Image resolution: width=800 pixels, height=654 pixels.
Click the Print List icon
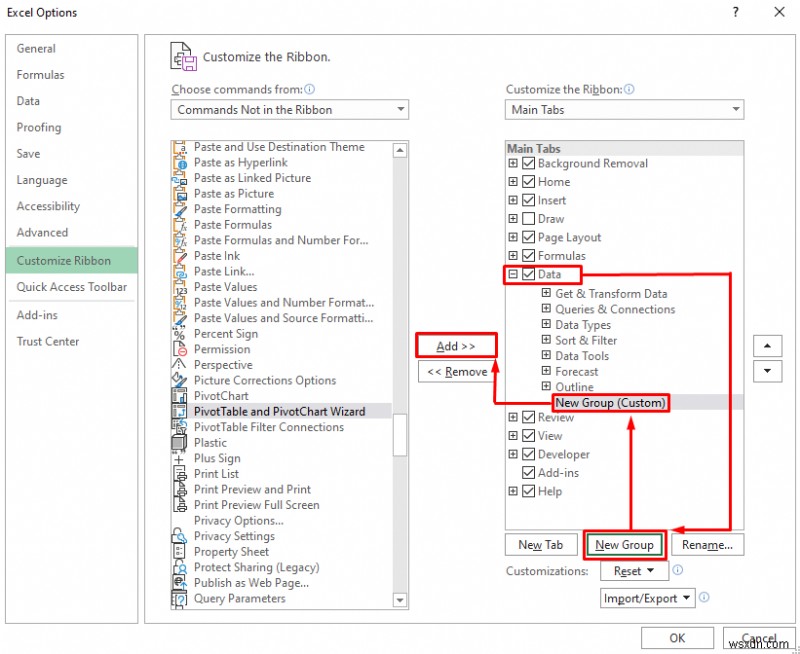coord(180,474)
